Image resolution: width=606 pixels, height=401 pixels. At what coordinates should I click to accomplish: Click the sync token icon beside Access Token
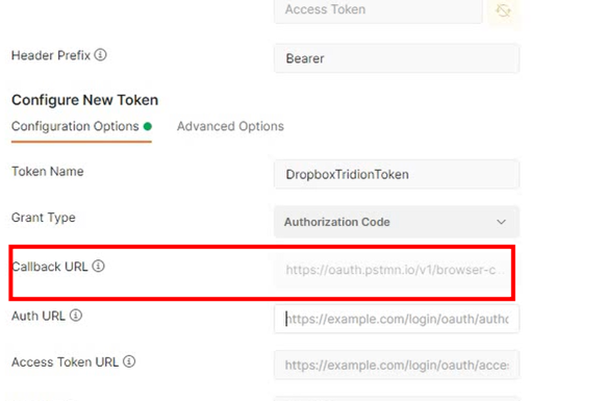[x=503, y=10]
